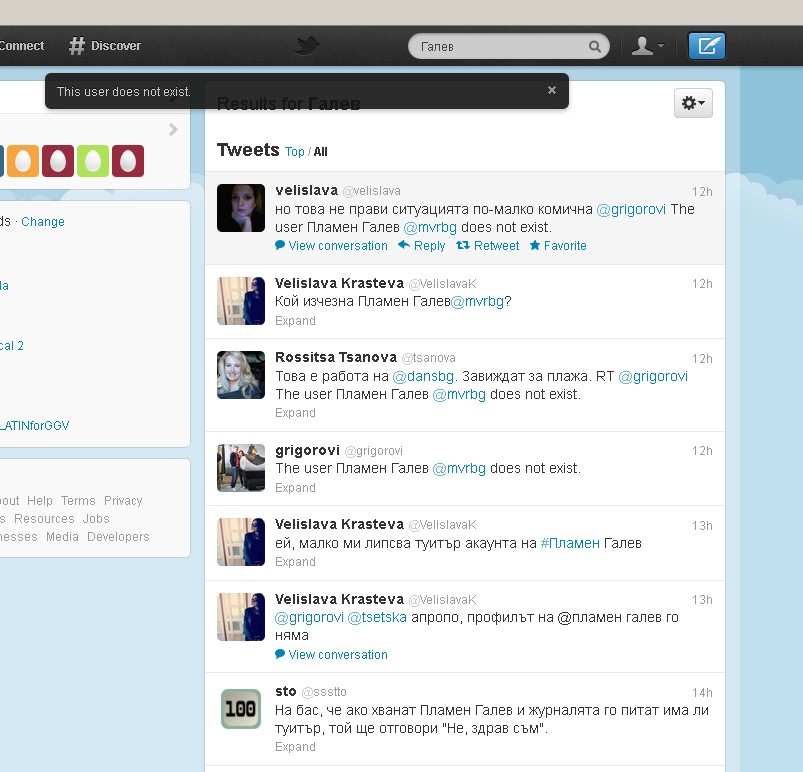Open the Terms footer link
This screenshot has width=803, height=772.
pos(78,500)
